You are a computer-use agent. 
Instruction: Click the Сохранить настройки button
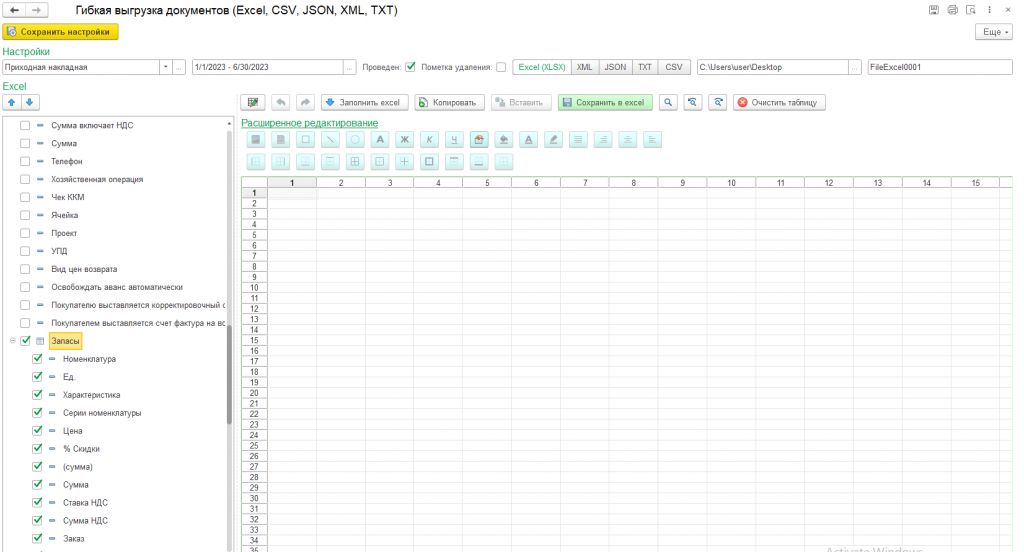pyautogui.click(x=60, y=31)
